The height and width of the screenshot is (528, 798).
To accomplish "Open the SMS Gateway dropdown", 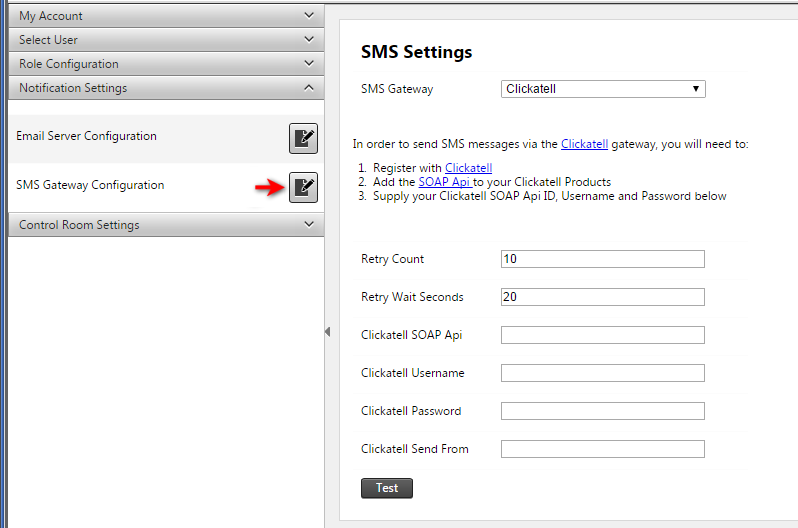I will 603,89.
